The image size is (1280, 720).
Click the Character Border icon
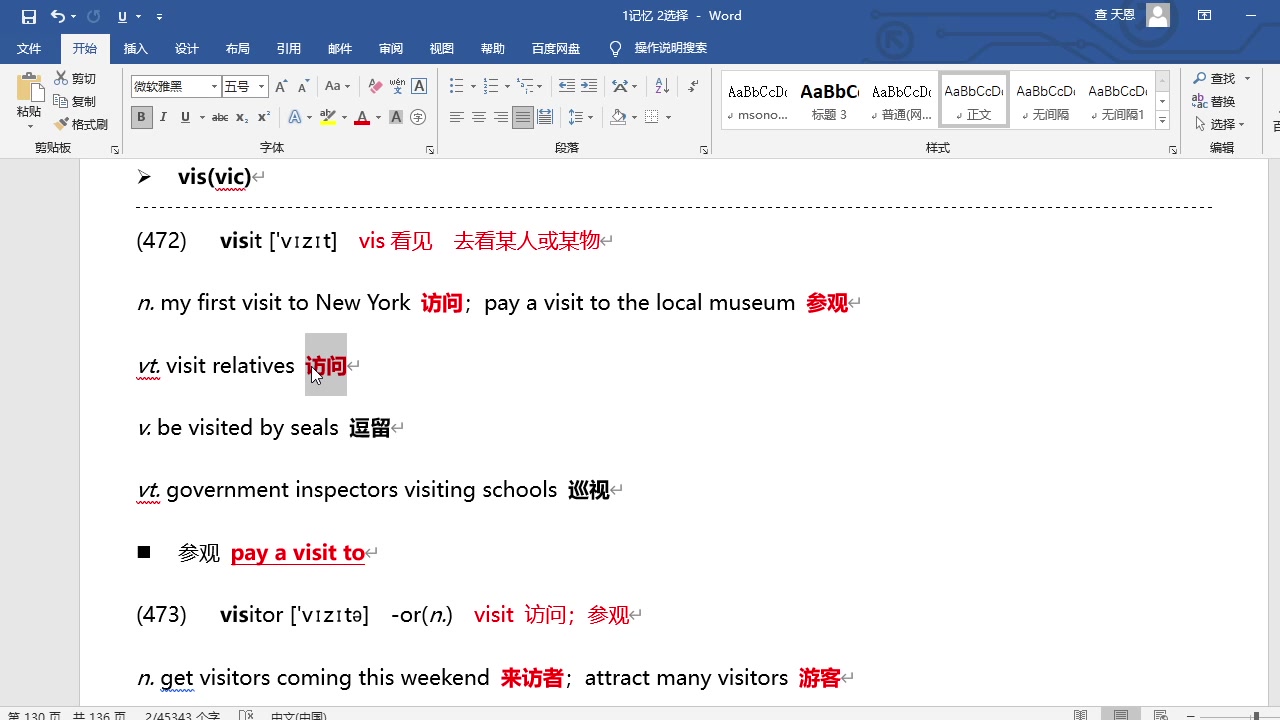pyautogui.click(x=419, y=87)
